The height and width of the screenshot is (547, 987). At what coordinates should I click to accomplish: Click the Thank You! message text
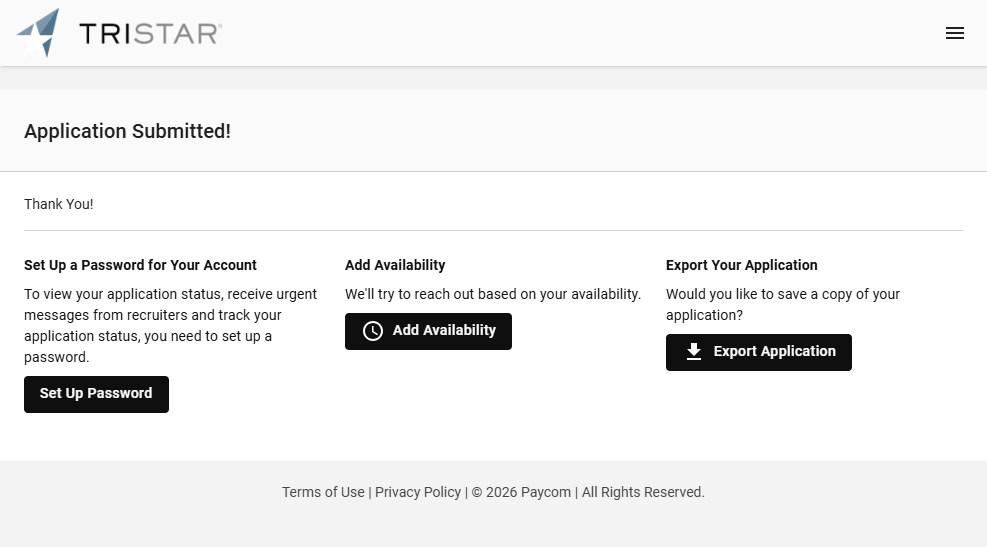pos(59,204)
